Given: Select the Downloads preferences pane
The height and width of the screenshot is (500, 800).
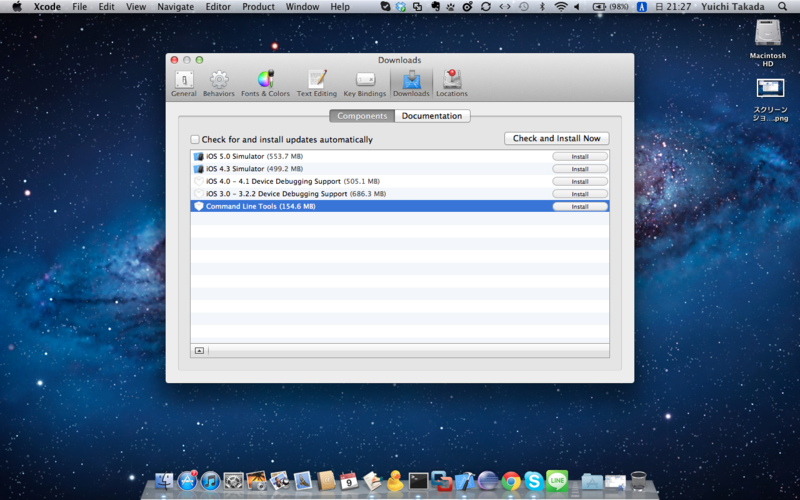Looking at the screenshot, I should click(x=411, y=84).
